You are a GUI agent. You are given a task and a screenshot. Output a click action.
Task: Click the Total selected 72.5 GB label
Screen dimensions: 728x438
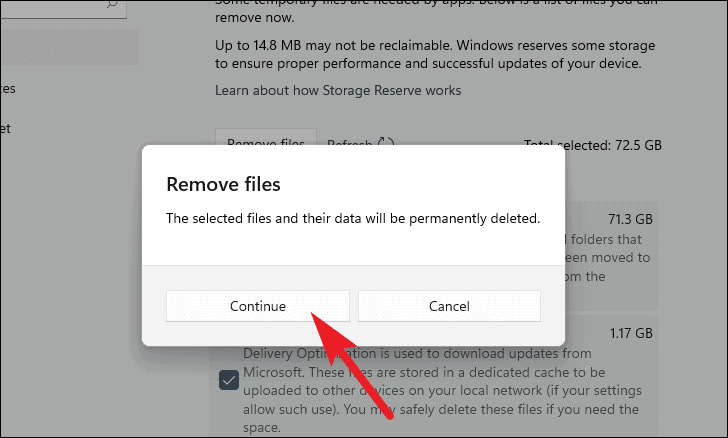(x=593, y=145)
